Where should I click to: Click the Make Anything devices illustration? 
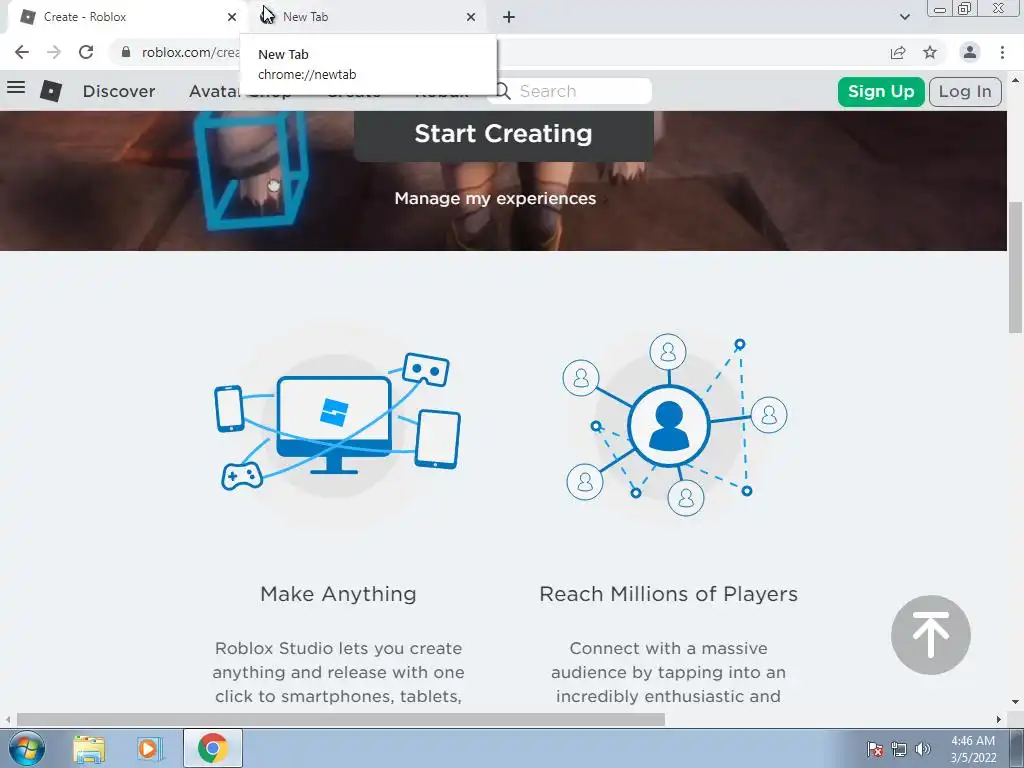[x=337, y=423]
